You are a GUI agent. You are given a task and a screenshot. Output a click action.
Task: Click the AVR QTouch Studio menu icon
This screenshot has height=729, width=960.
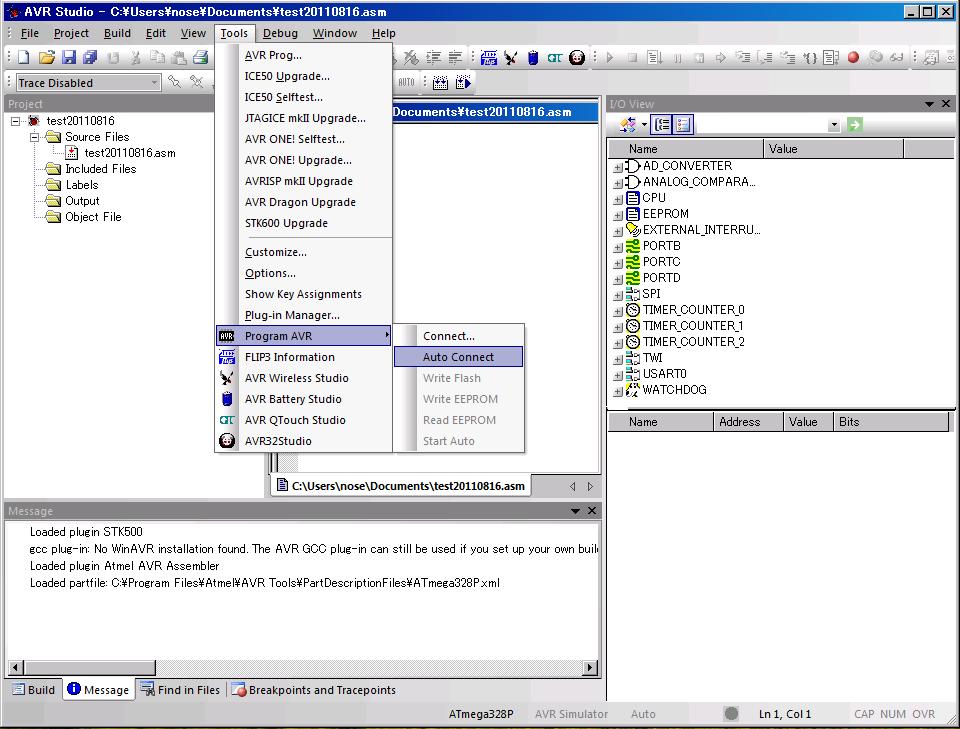tap(227, 420)
